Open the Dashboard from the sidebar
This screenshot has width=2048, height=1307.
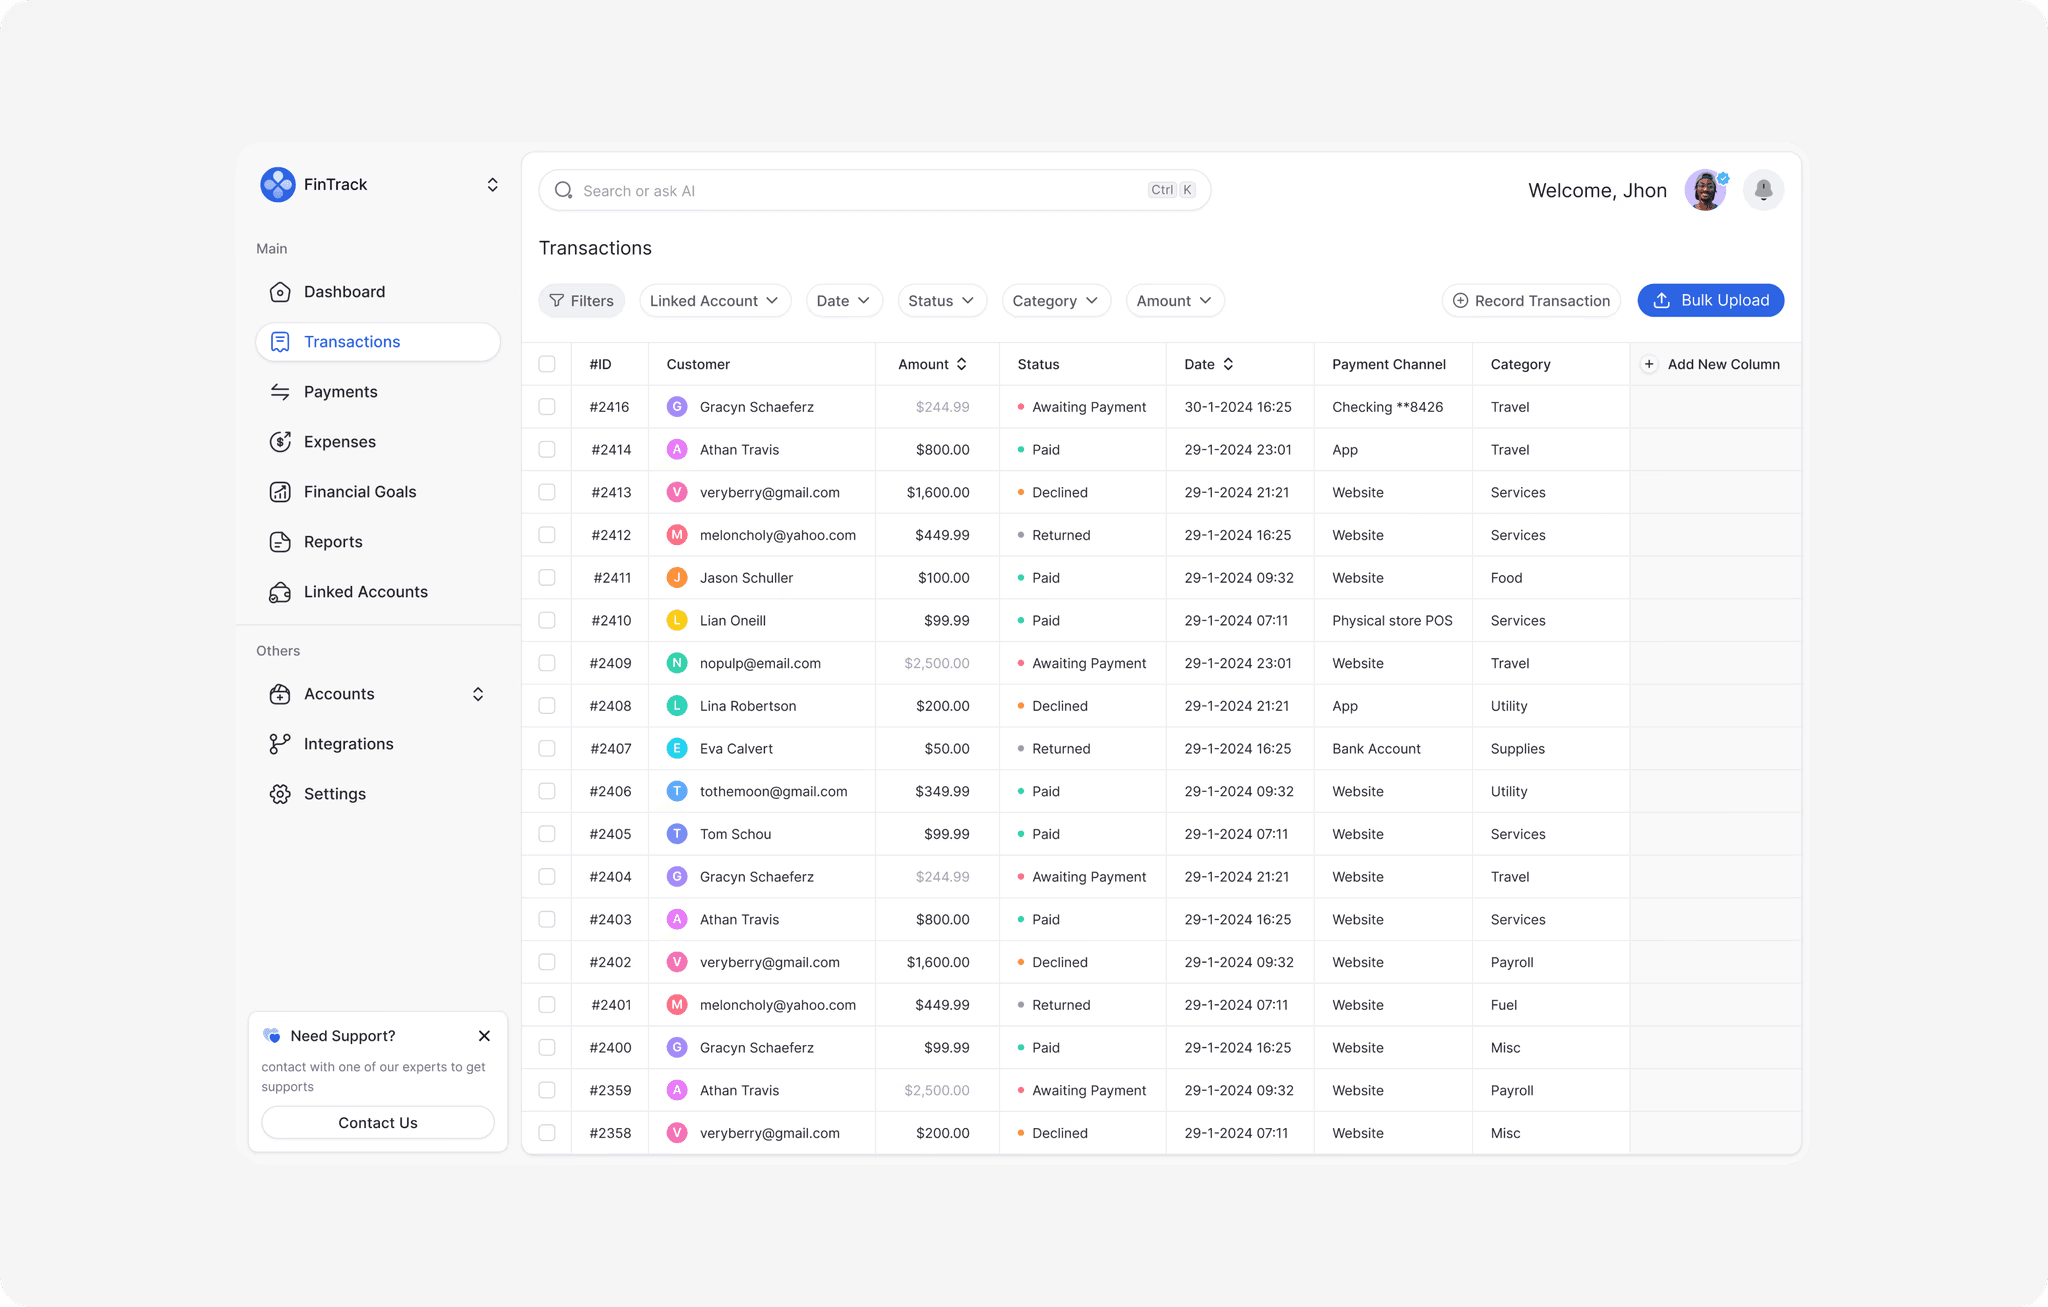click(x=280, y=291)
